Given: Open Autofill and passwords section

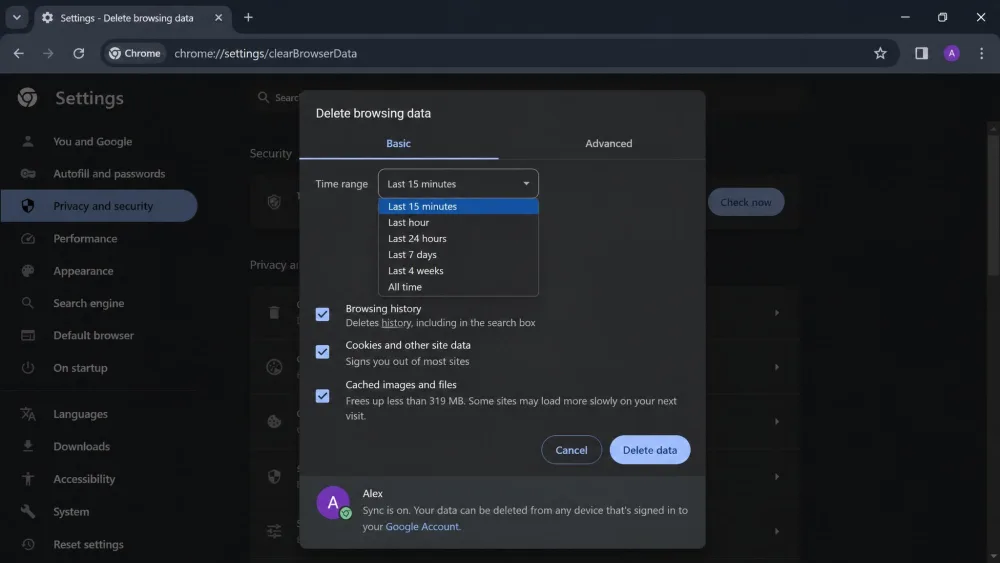Looking at the screenshot, I should click(109, 173).
